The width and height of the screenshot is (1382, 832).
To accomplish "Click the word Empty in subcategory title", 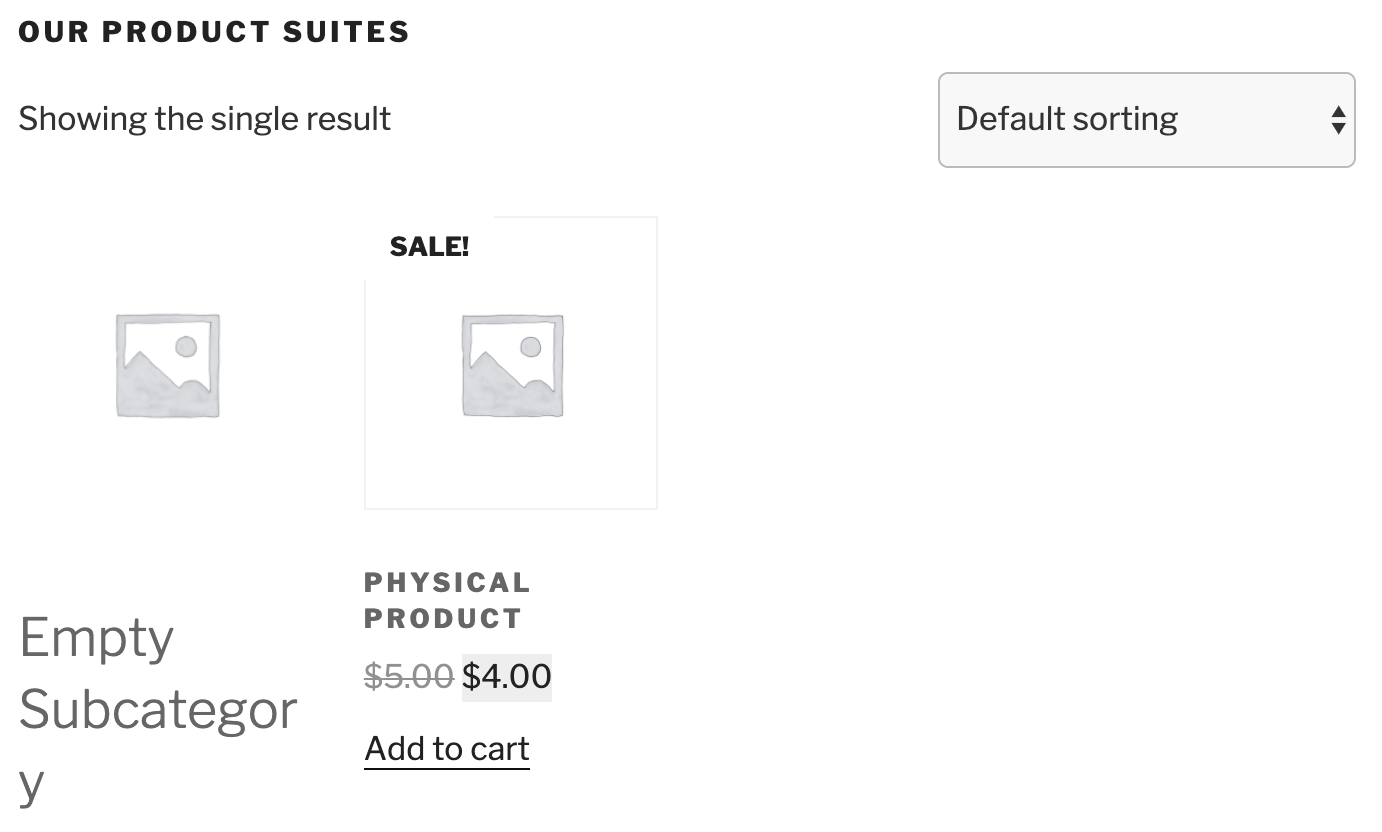I will pos(97,638).
